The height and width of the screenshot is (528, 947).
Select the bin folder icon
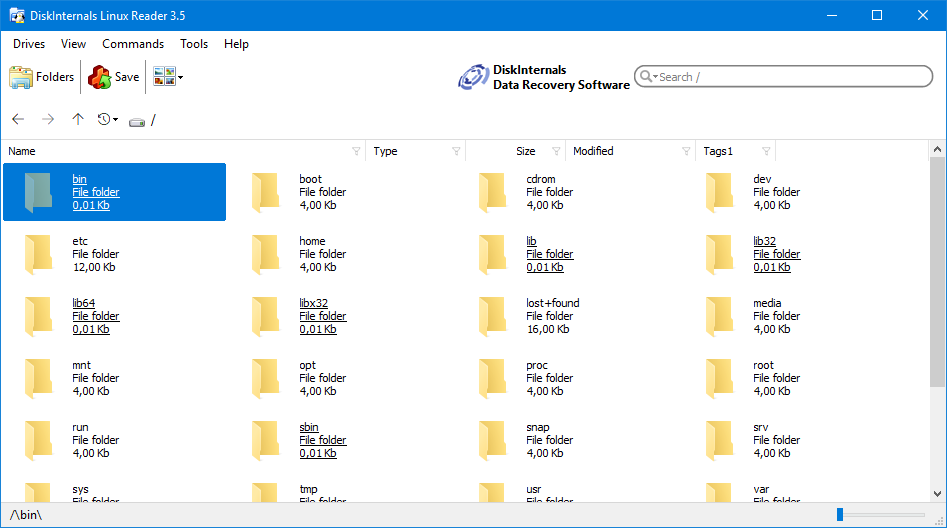pyautogui.click(x=38, y=192)
